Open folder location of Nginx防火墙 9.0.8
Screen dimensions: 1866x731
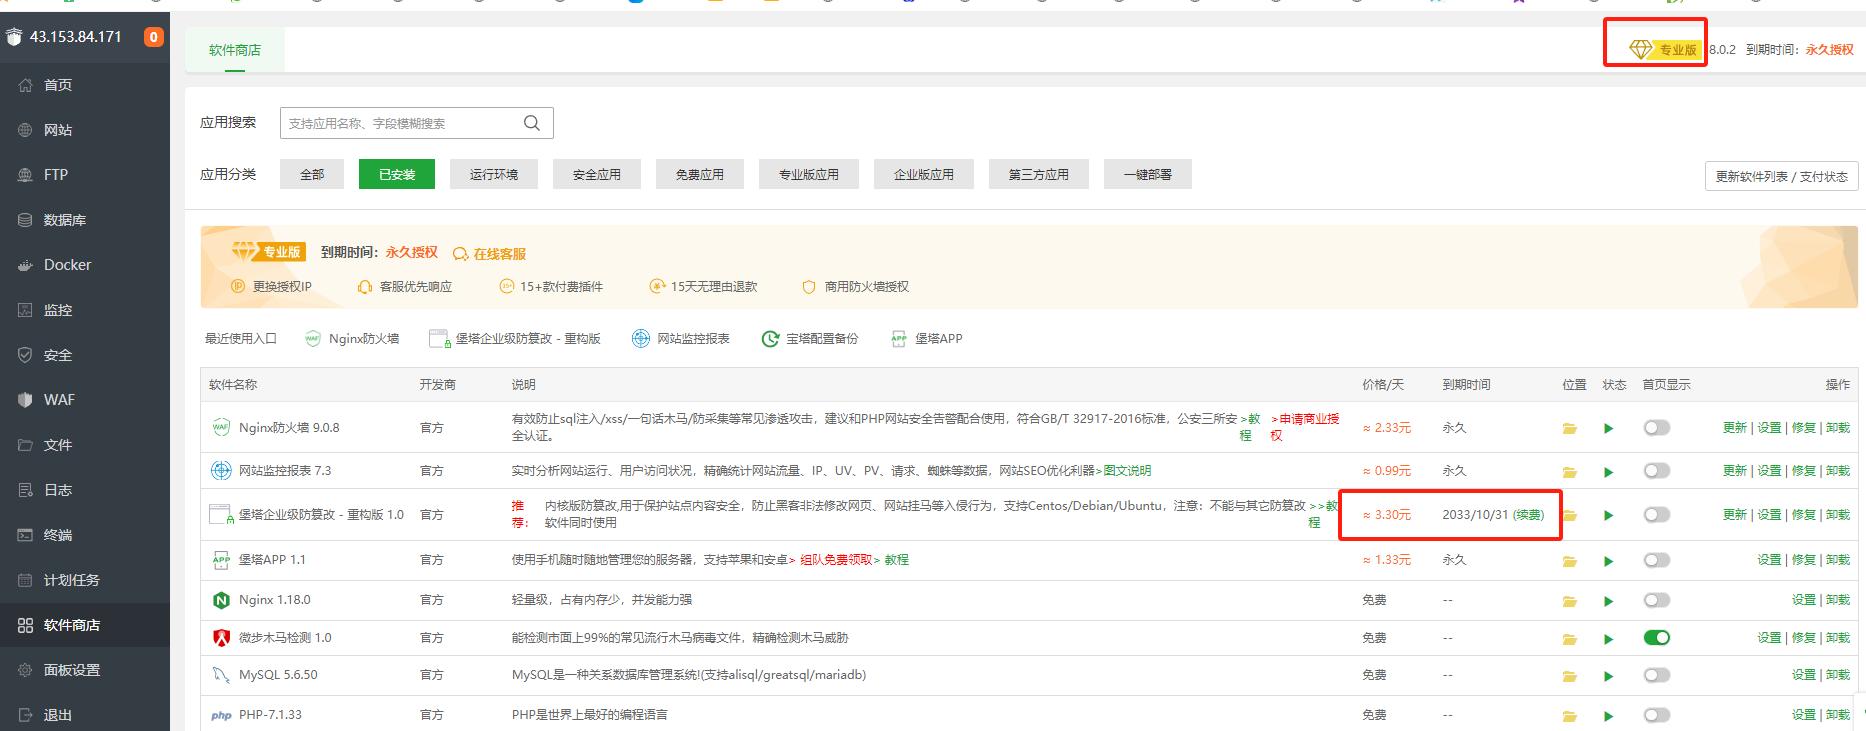point(1570,429)
